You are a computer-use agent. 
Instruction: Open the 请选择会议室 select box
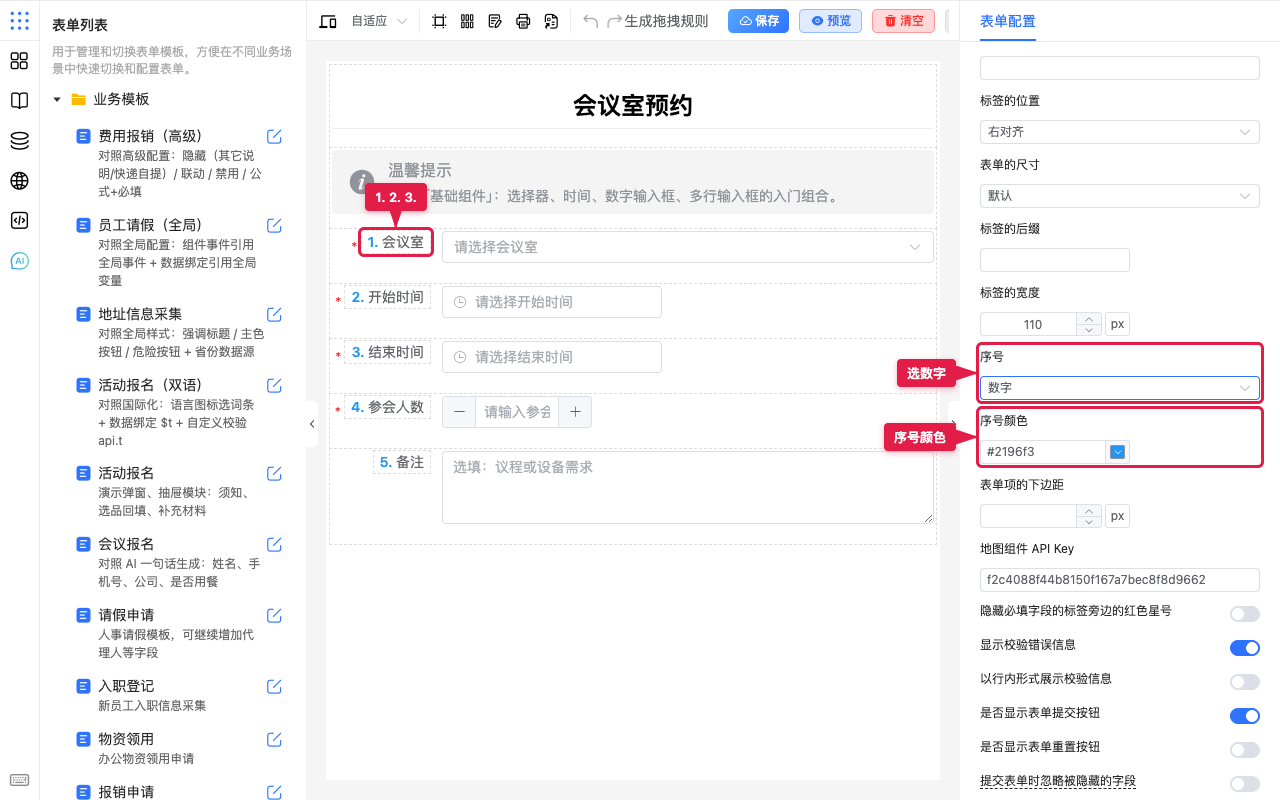[x=688, y=247]
